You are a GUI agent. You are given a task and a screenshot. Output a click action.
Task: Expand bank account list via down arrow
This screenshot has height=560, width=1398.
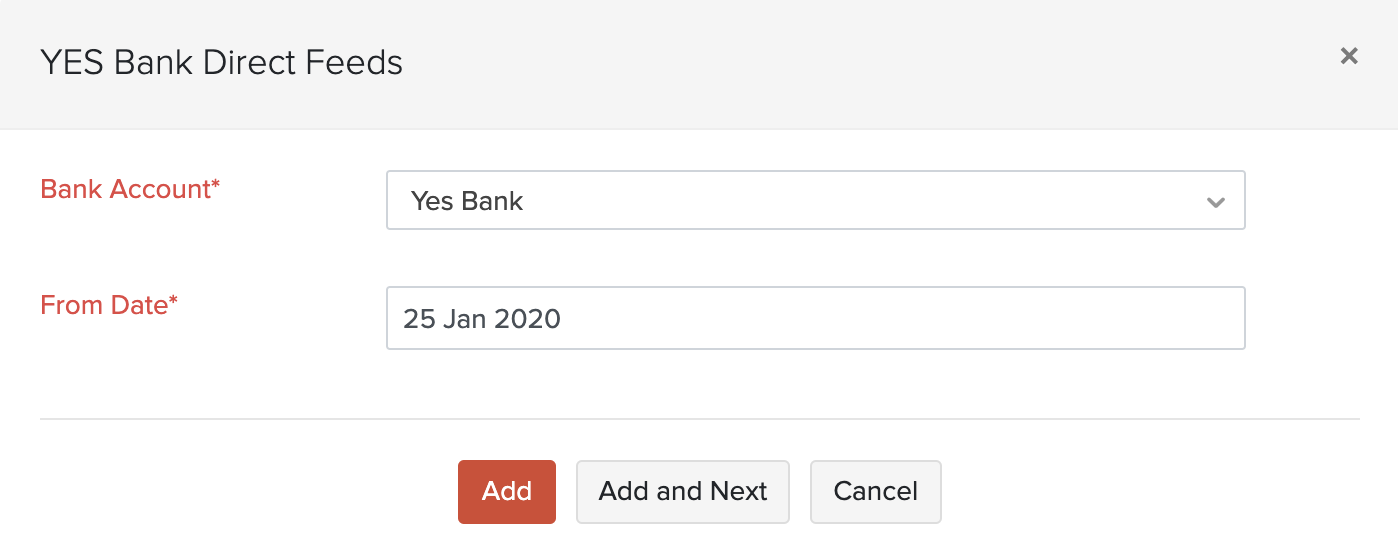click(x=1215, y=202)
